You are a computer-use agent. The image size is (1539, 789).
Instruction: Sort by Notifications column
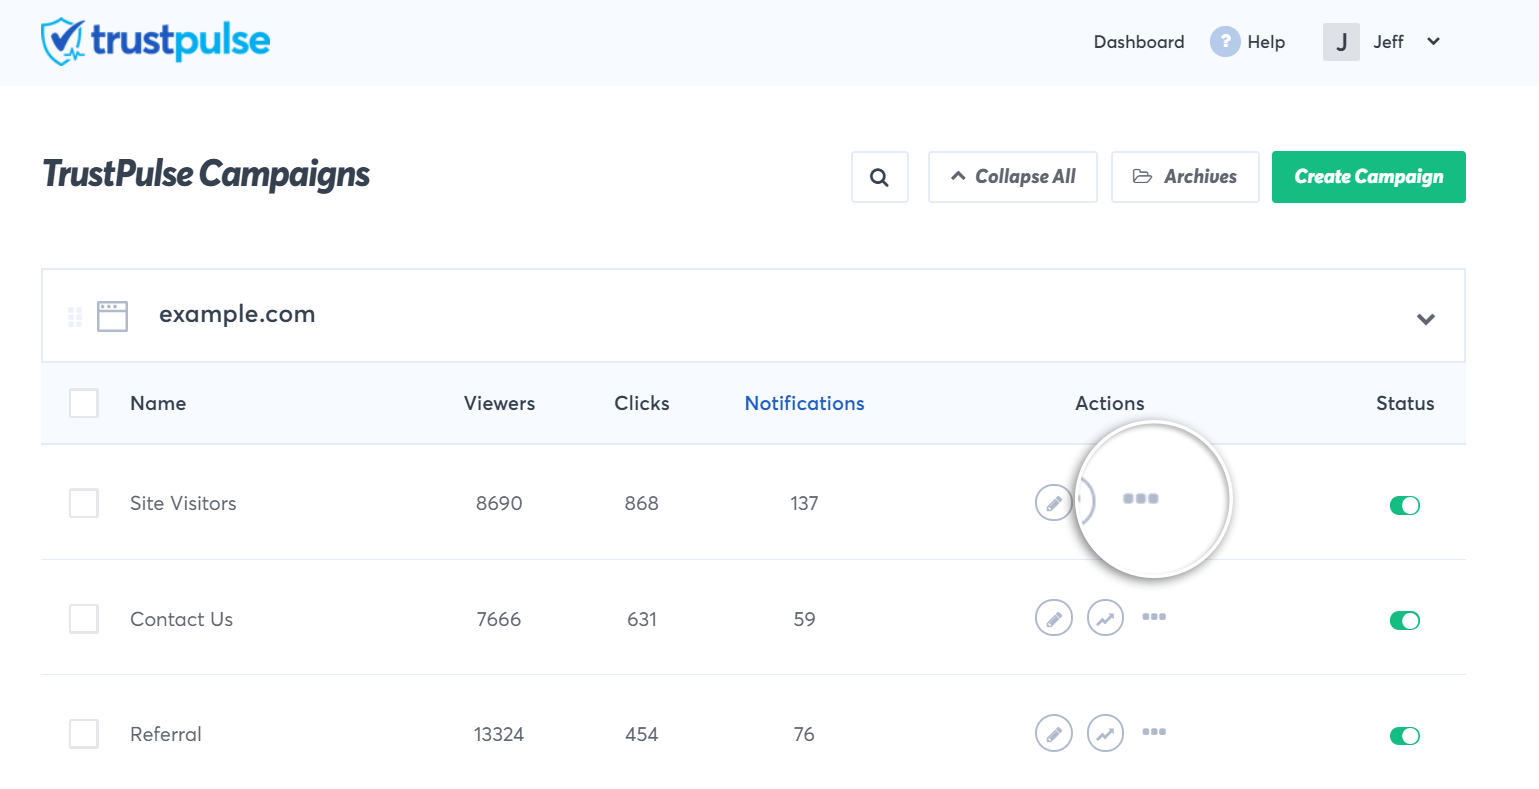click(x=804, y=404)
